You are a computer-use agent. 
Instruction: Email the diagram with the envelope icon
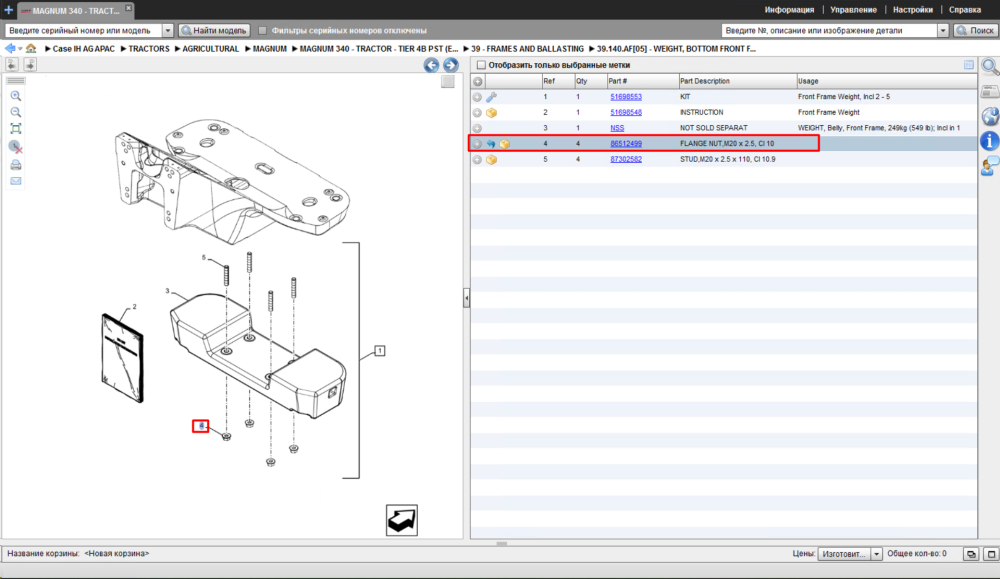coord(16,181)
